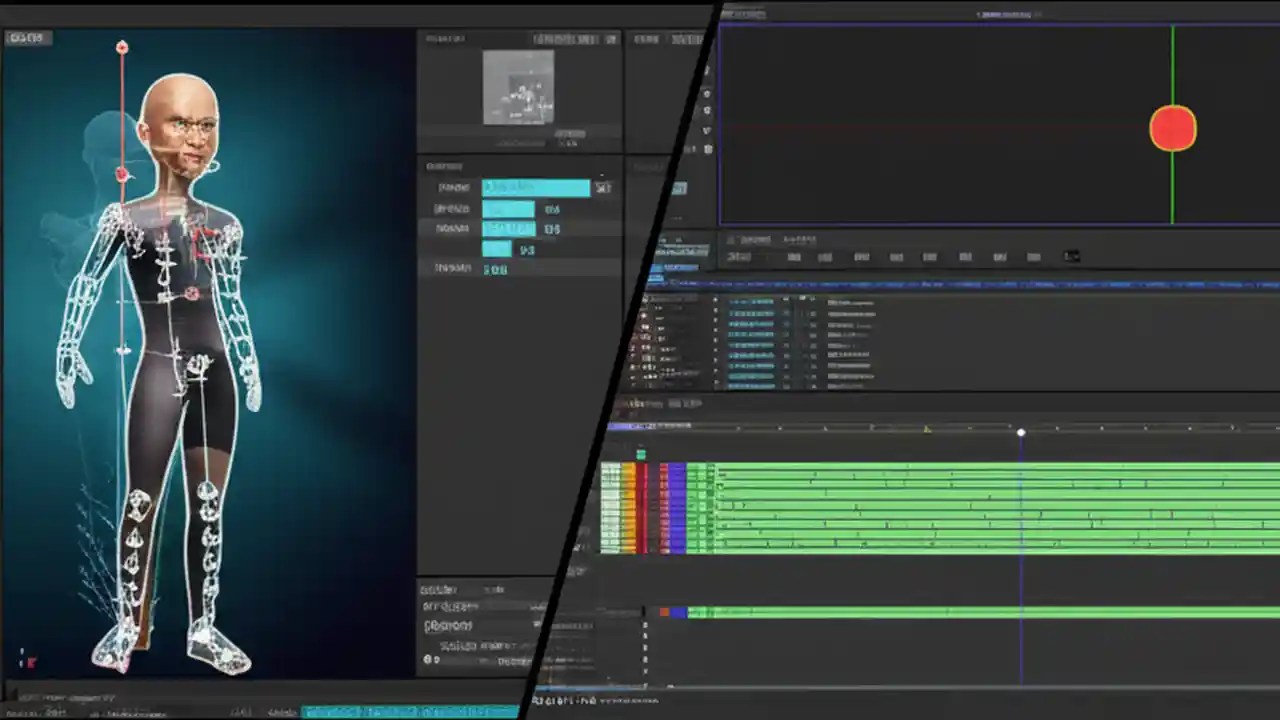Select the first toolbar icon in transport row
The image size is (1280, 720).
click(738, 257)
